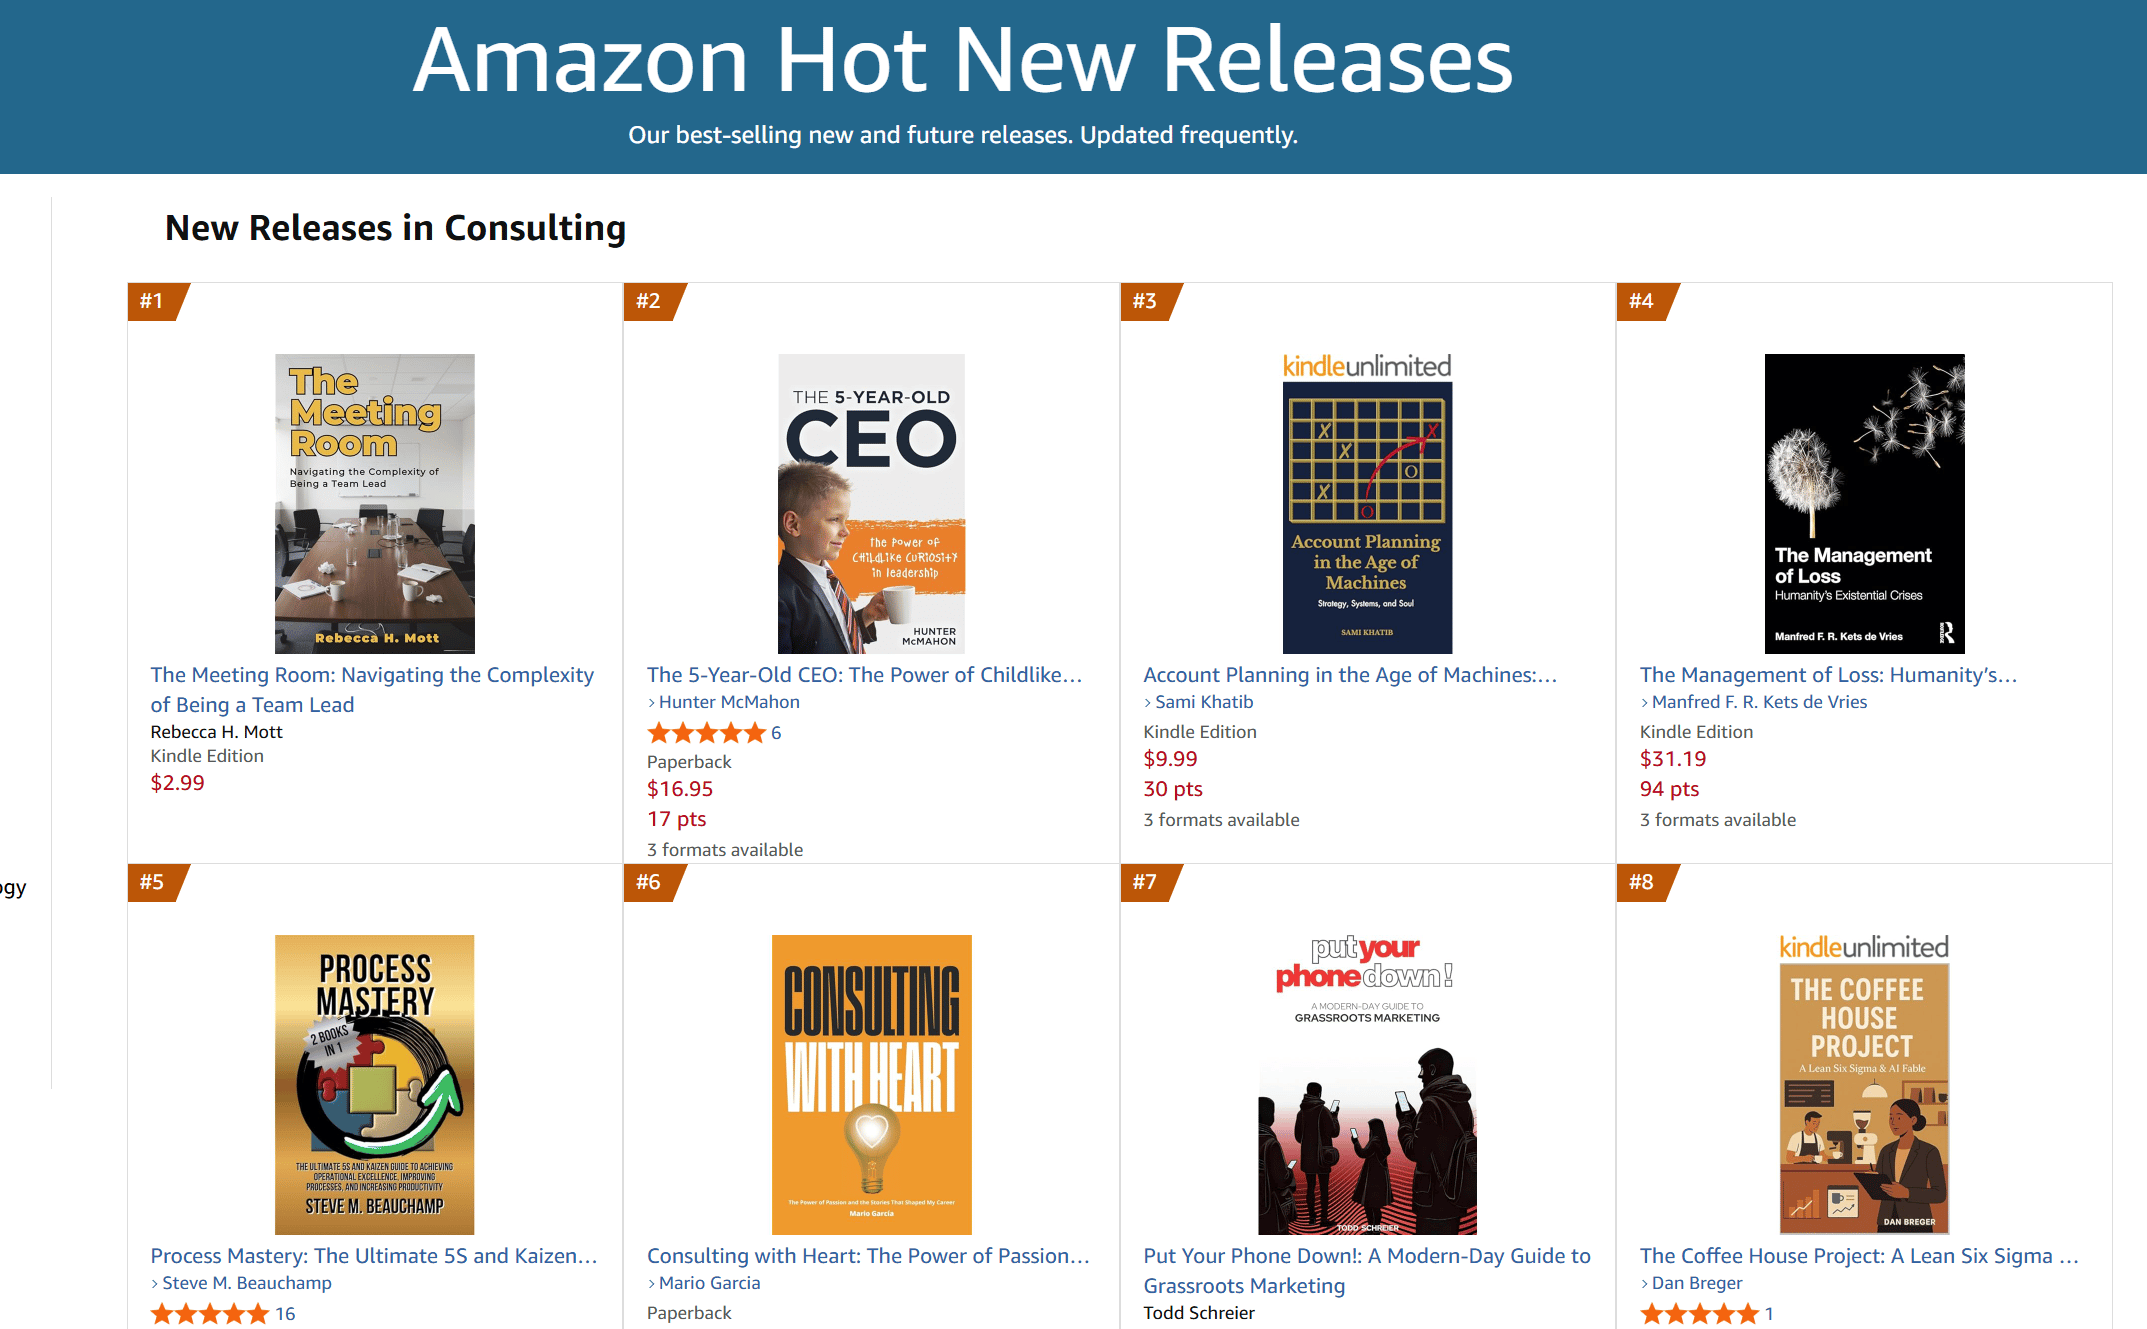This screenshot has height=1329, width=2147.
Task: Open author link Hunter McMahon
Action: coord(729,702)
